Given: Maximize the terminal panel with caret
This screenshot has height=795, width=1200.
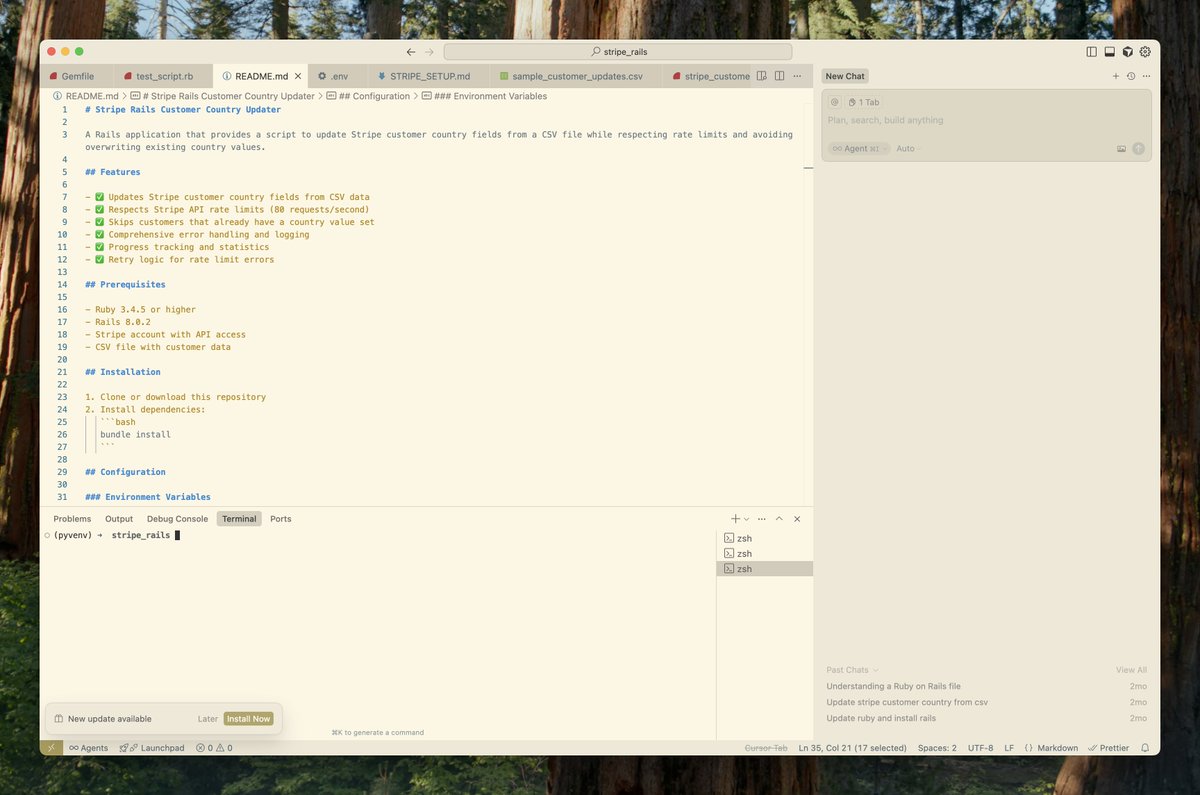Looking at the screenshot, I should point(779,519).
